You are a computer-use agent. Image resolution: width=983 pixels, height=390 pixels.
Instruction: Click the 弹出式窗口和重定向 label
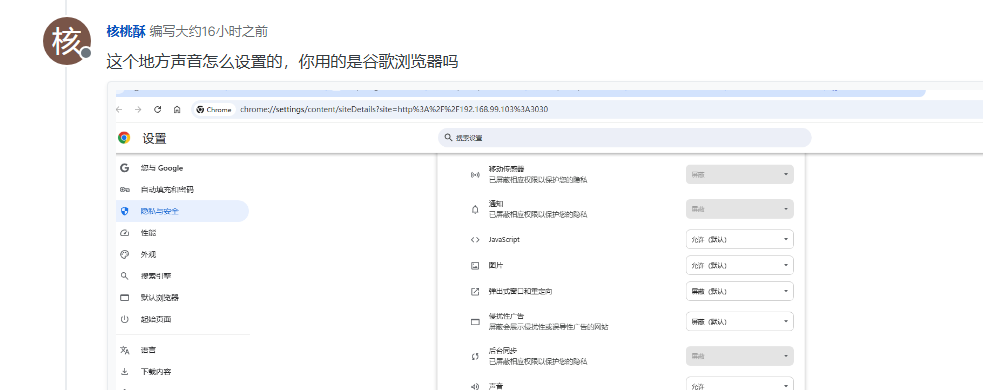coord(520,292)
